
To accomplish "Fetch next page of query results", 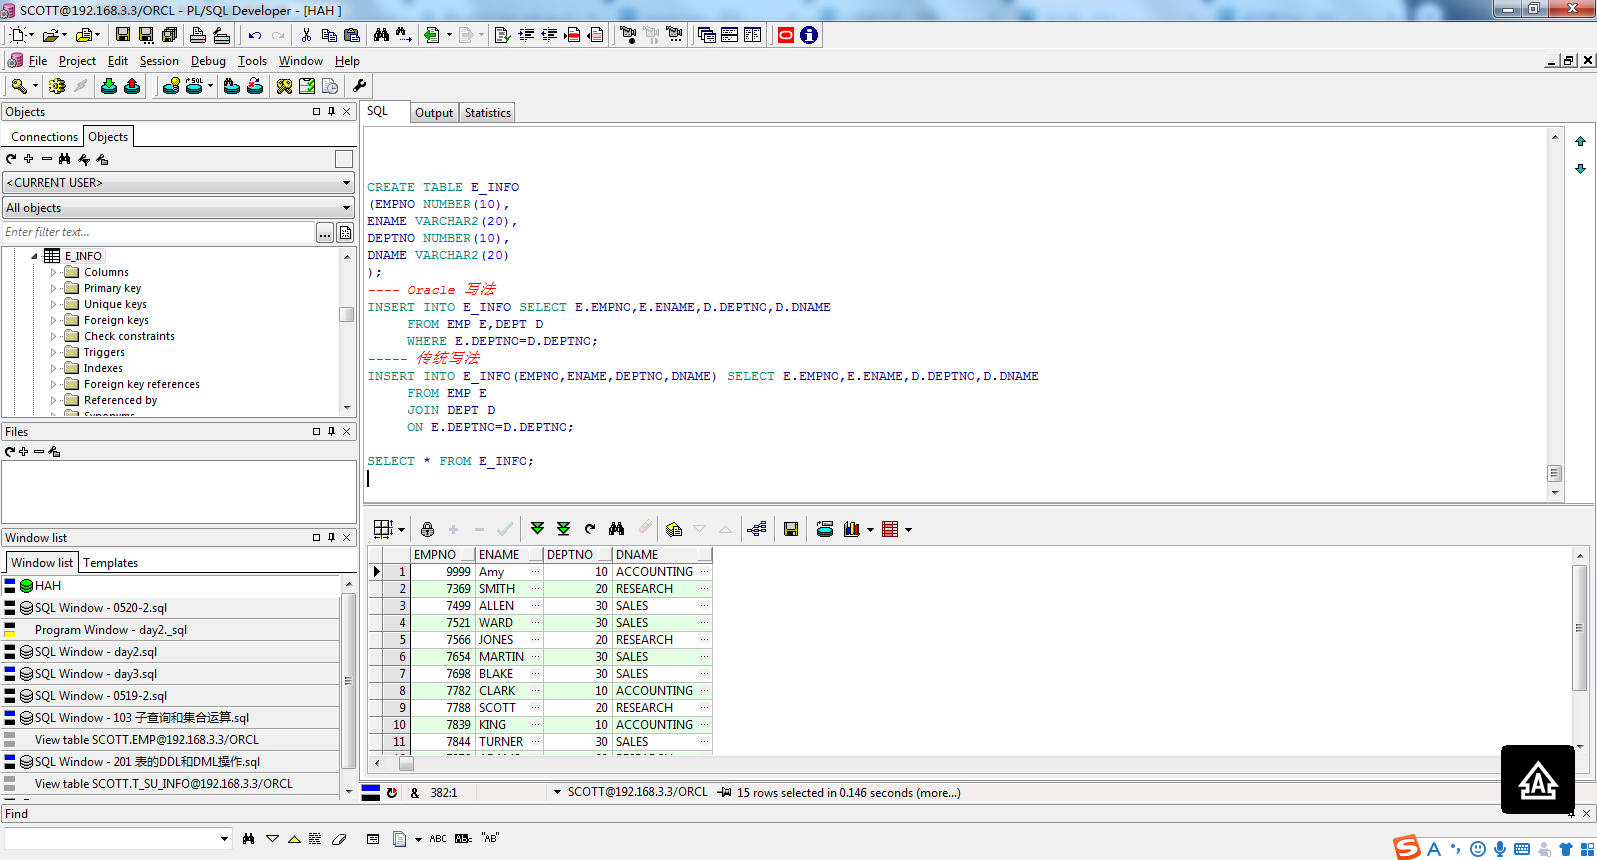I will pyautogui.click(x=537, y=529).
